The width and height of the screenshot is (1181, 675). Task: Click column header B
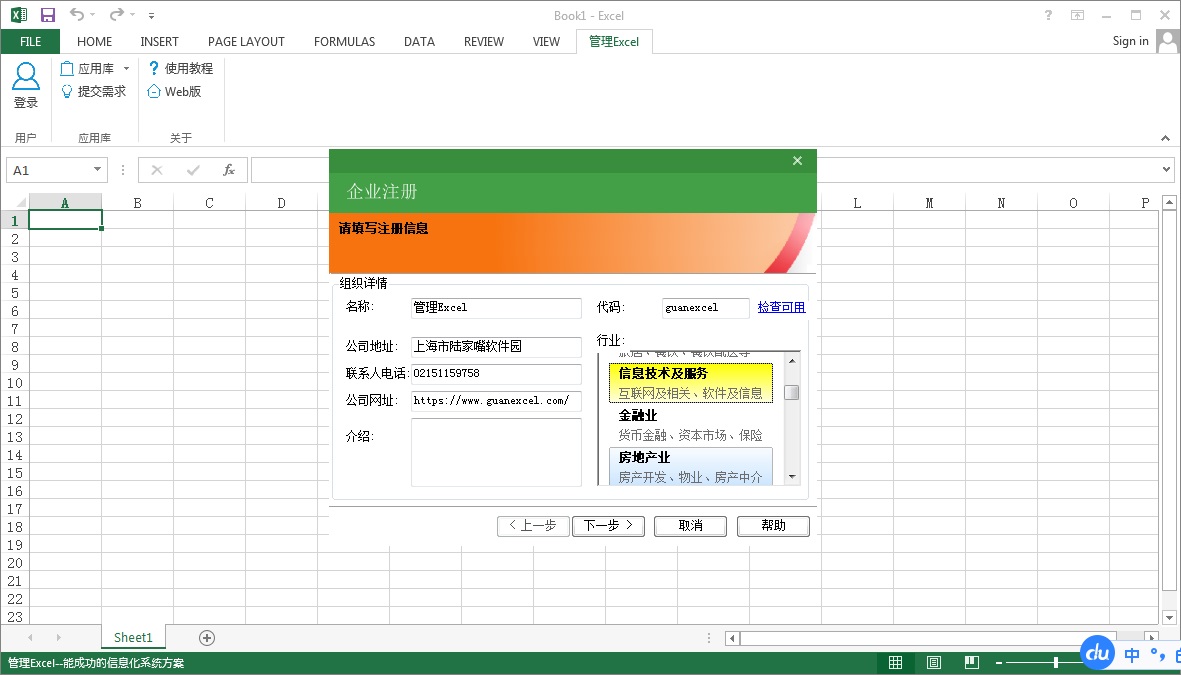coord(137,203)
